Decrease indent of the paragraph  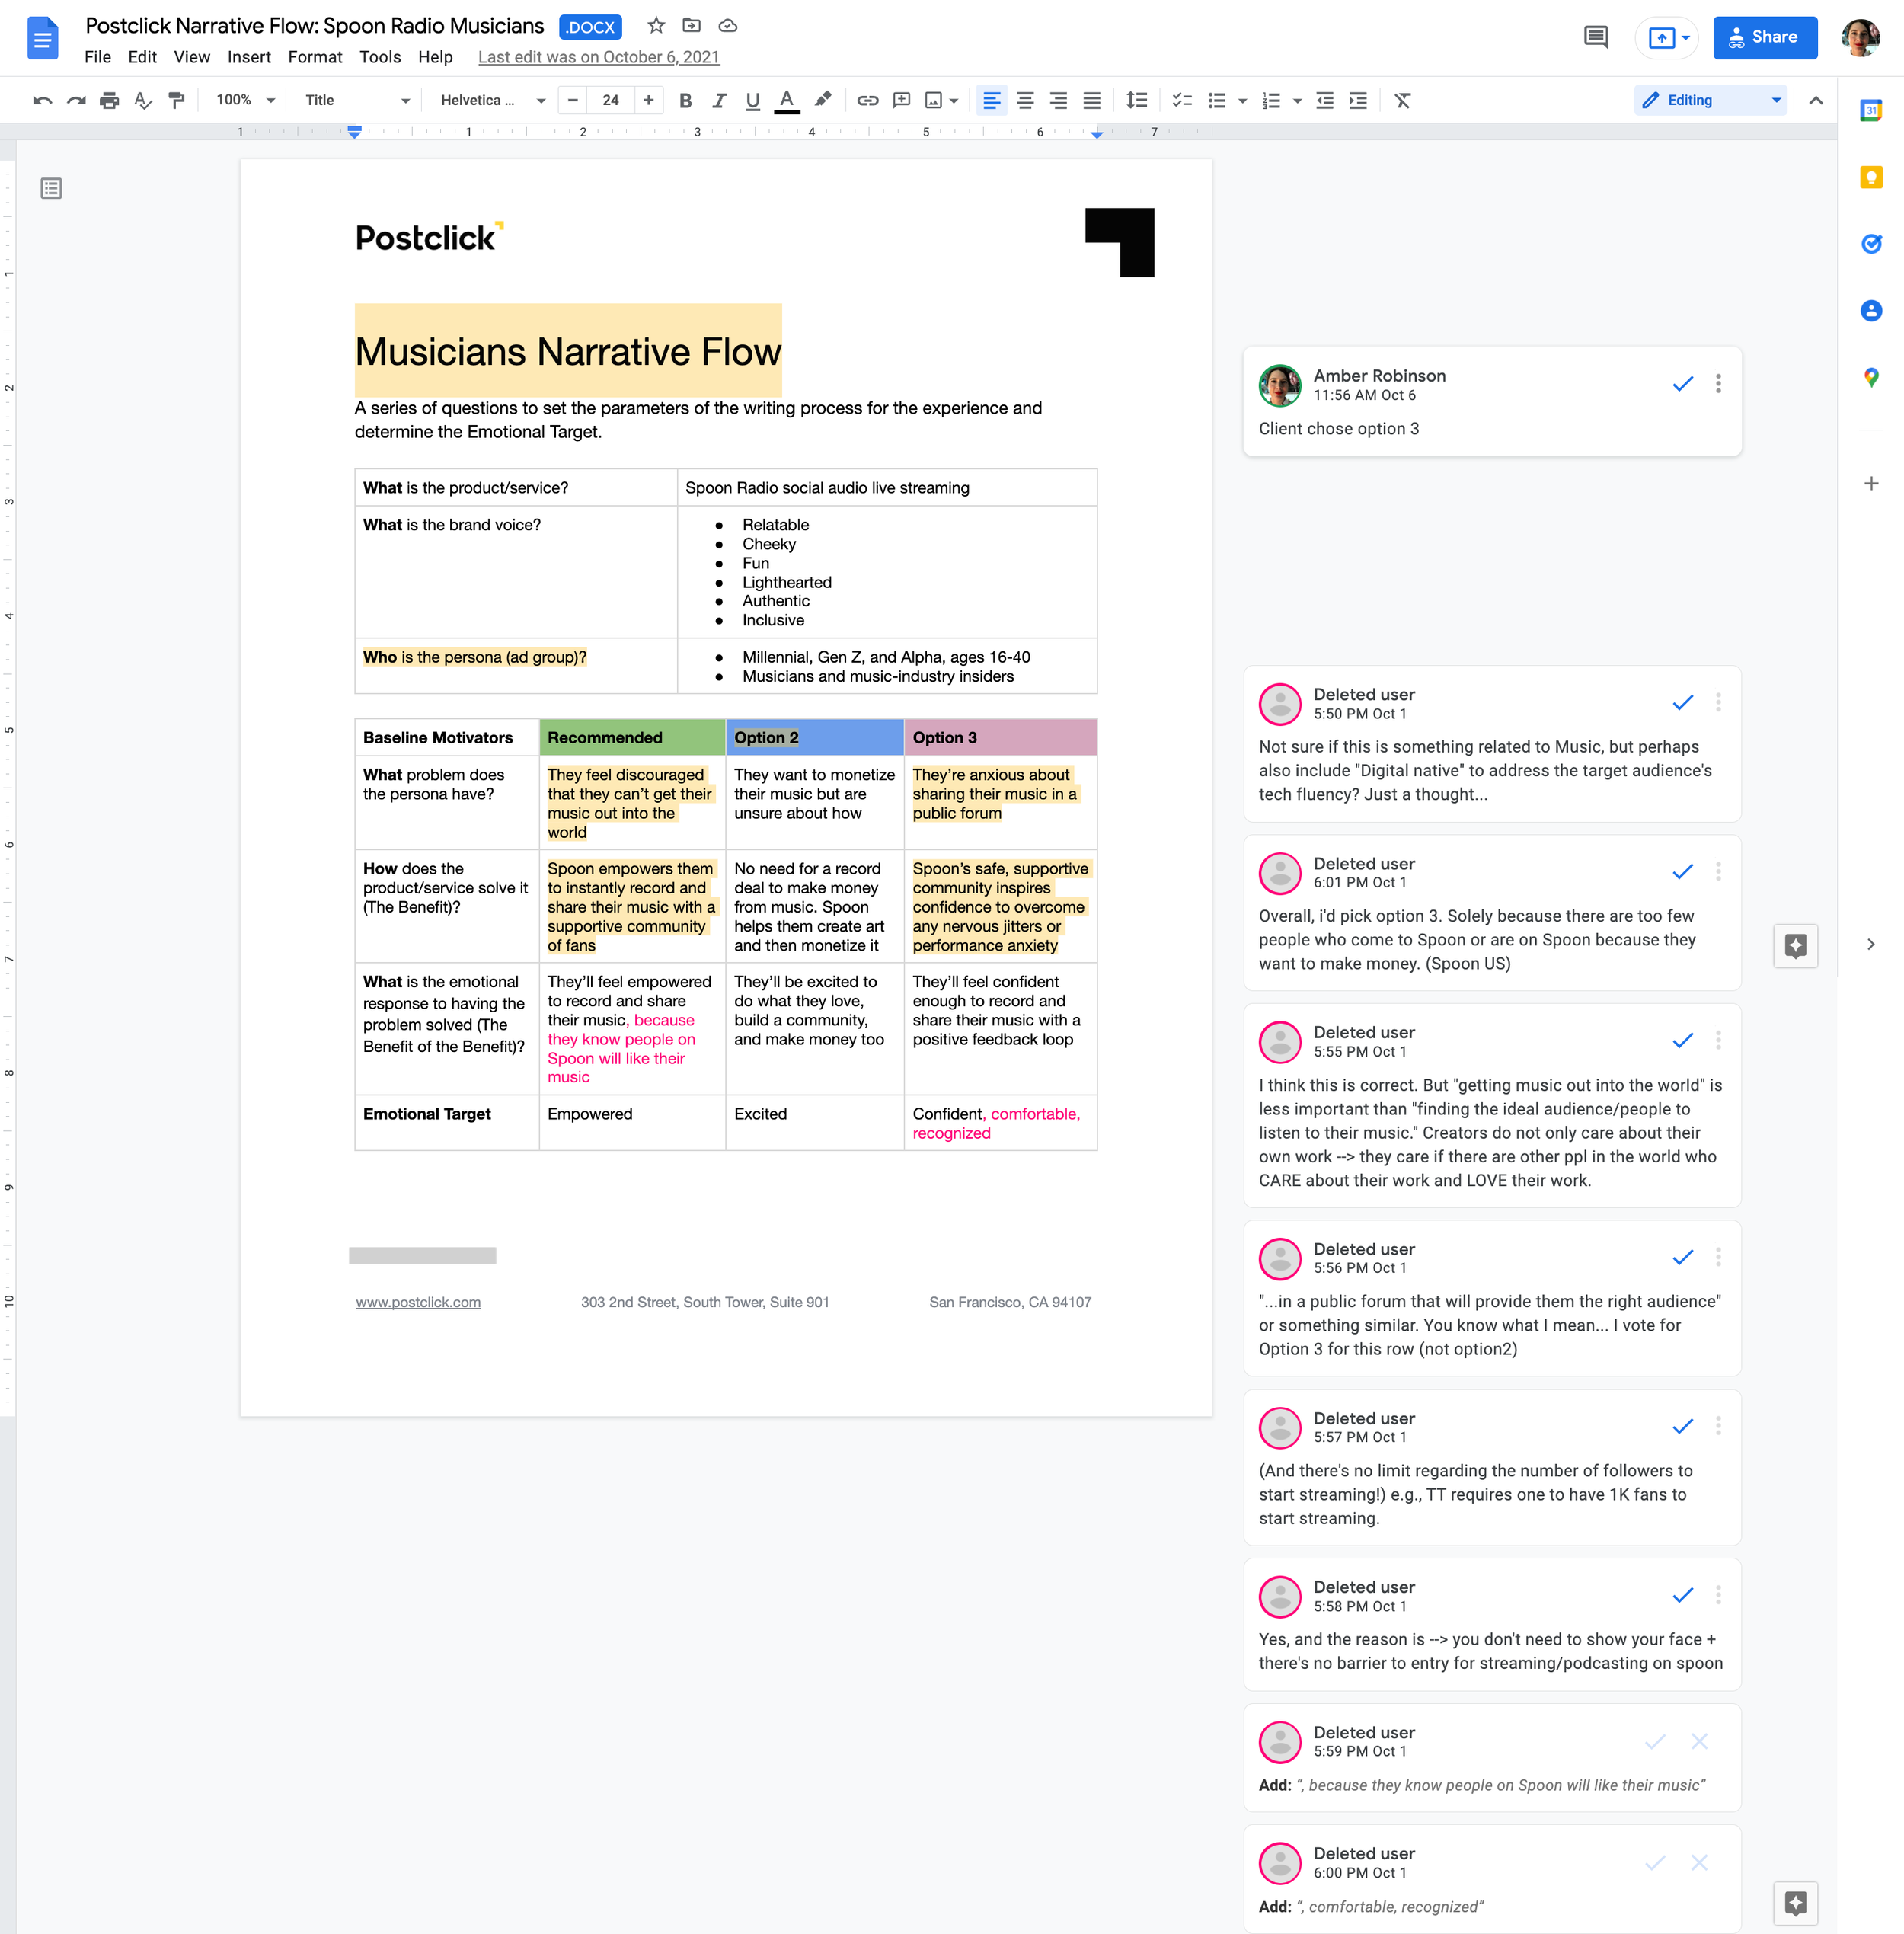[x=1324, y=100]
